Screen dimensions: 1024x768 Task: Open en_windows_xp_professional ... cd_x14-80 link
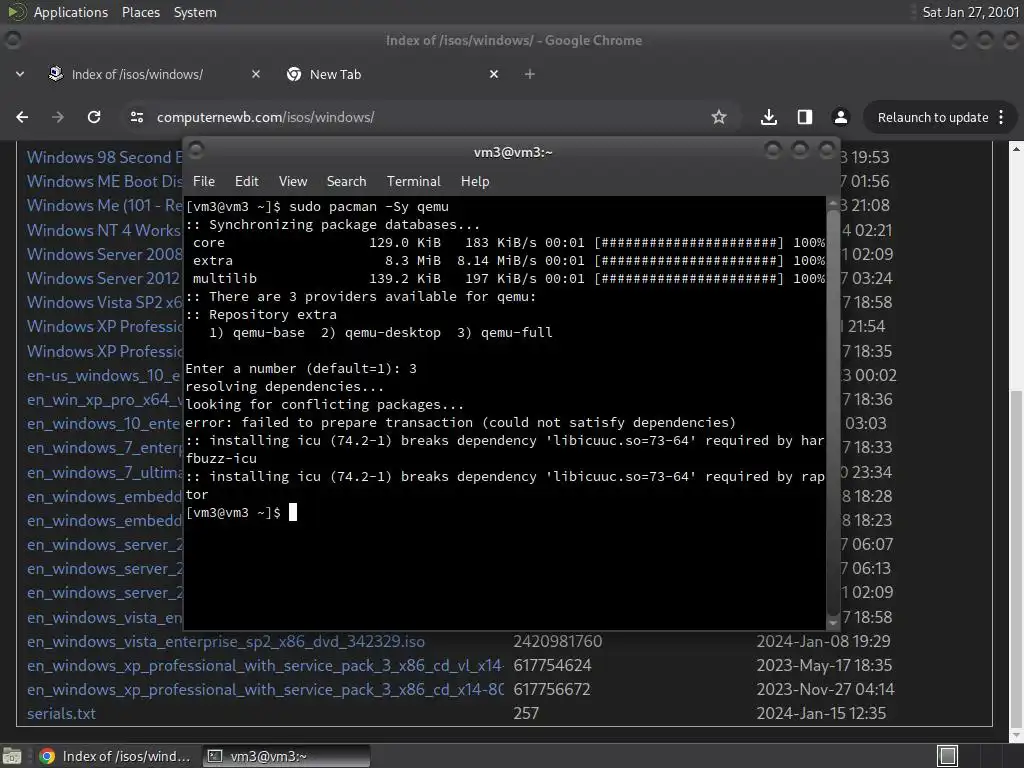click(265, 690)
